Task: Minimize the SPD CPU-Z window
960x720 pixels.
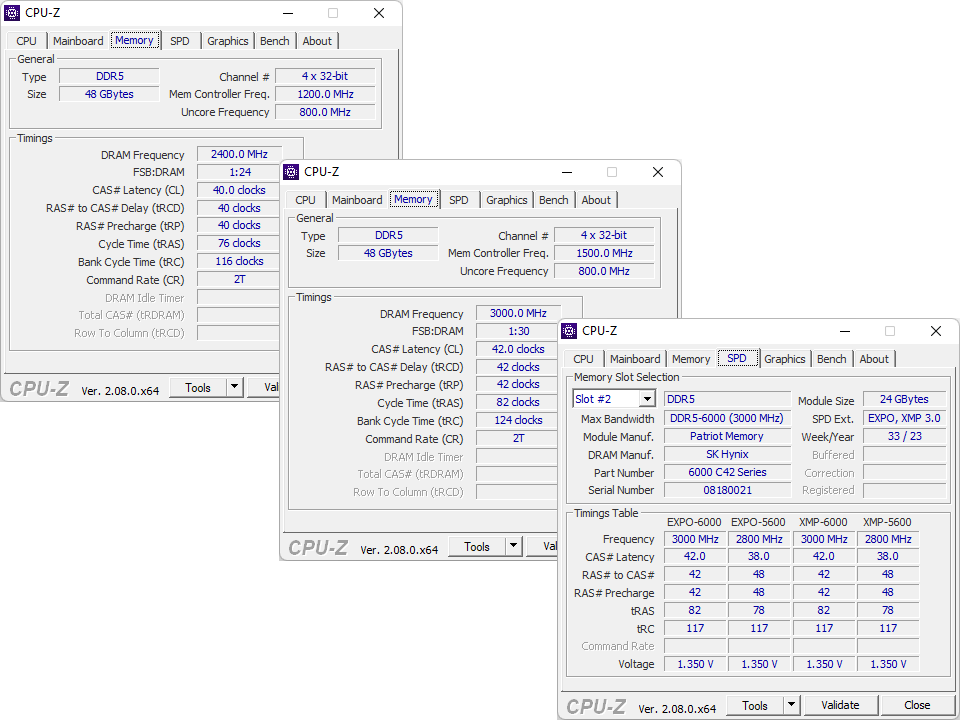Action: pos(845,331)
